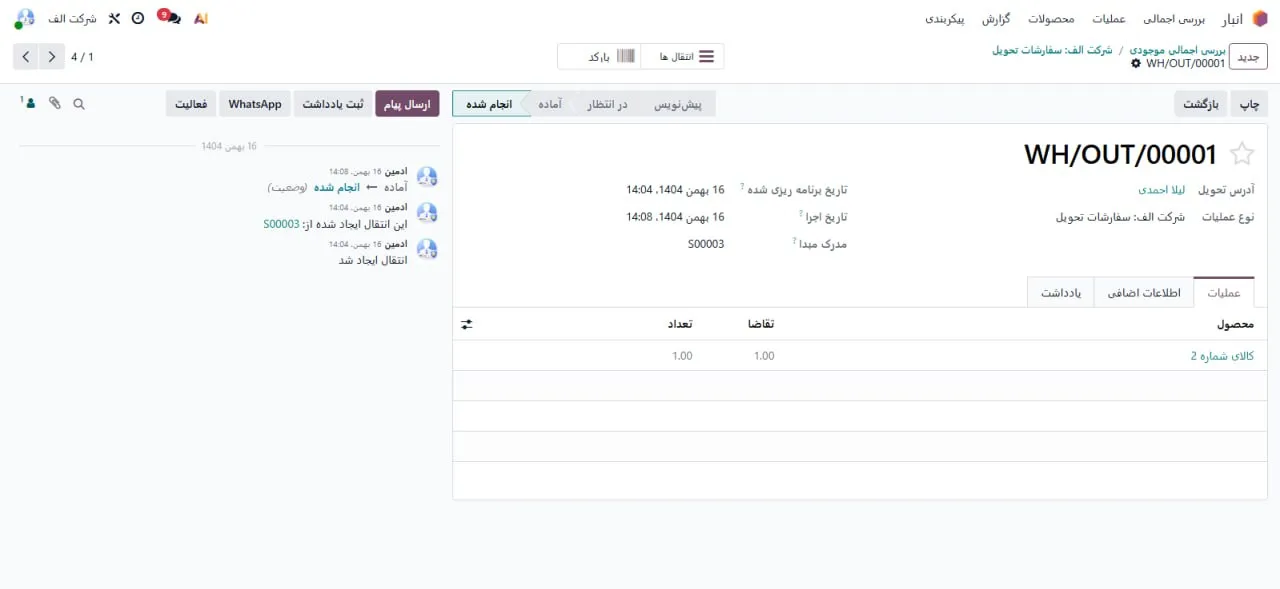
Task: Open the conversations icon with badge 9
Action: click(x=170, y=17)
